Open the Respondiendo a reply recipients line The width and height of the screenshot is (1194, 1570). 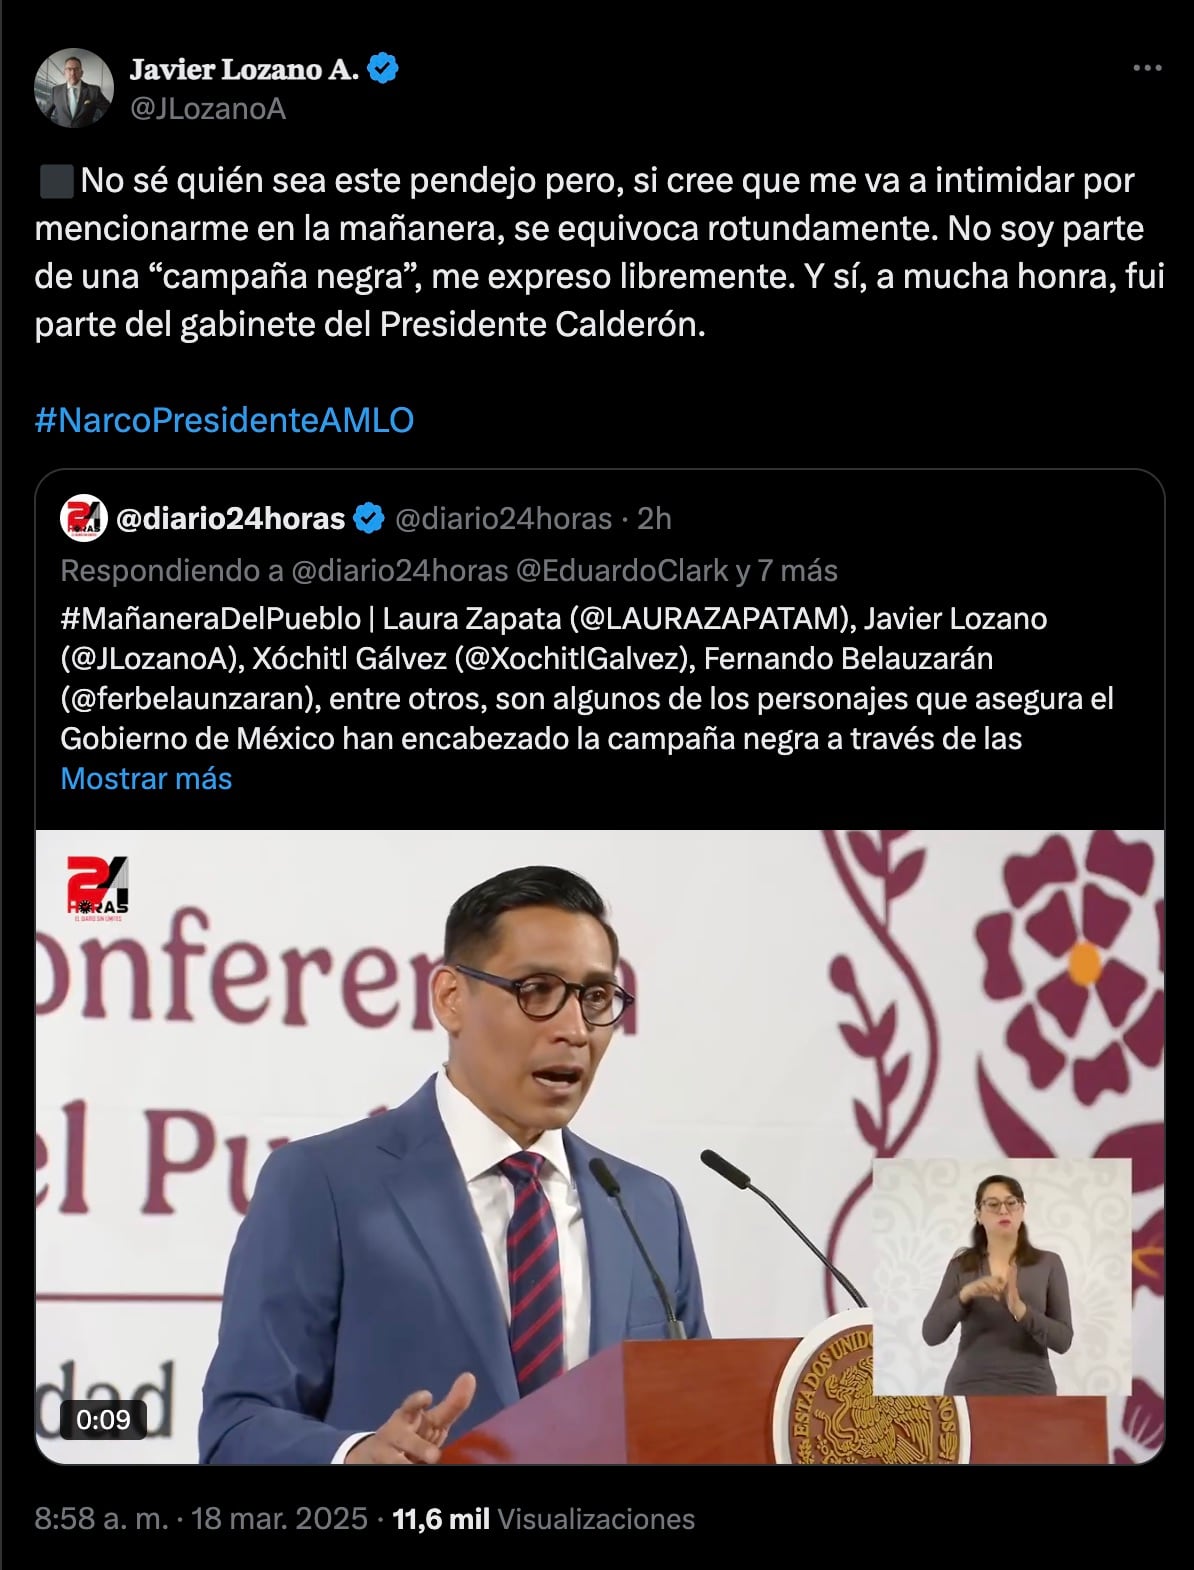(x=449, y=571)
